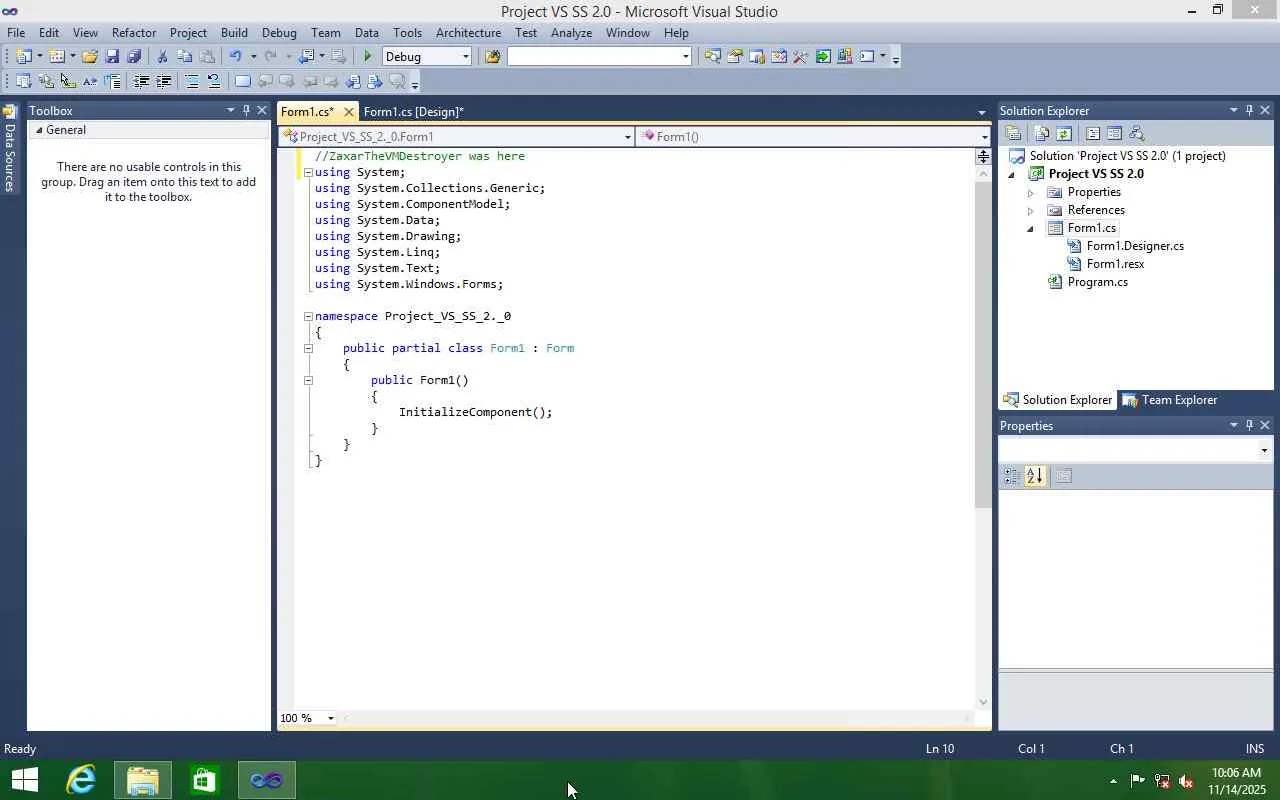Viewport: 1280px width, 800px height.
Task: Save Form1.cs with the single floppy disk icon
Action: point(112,56)
